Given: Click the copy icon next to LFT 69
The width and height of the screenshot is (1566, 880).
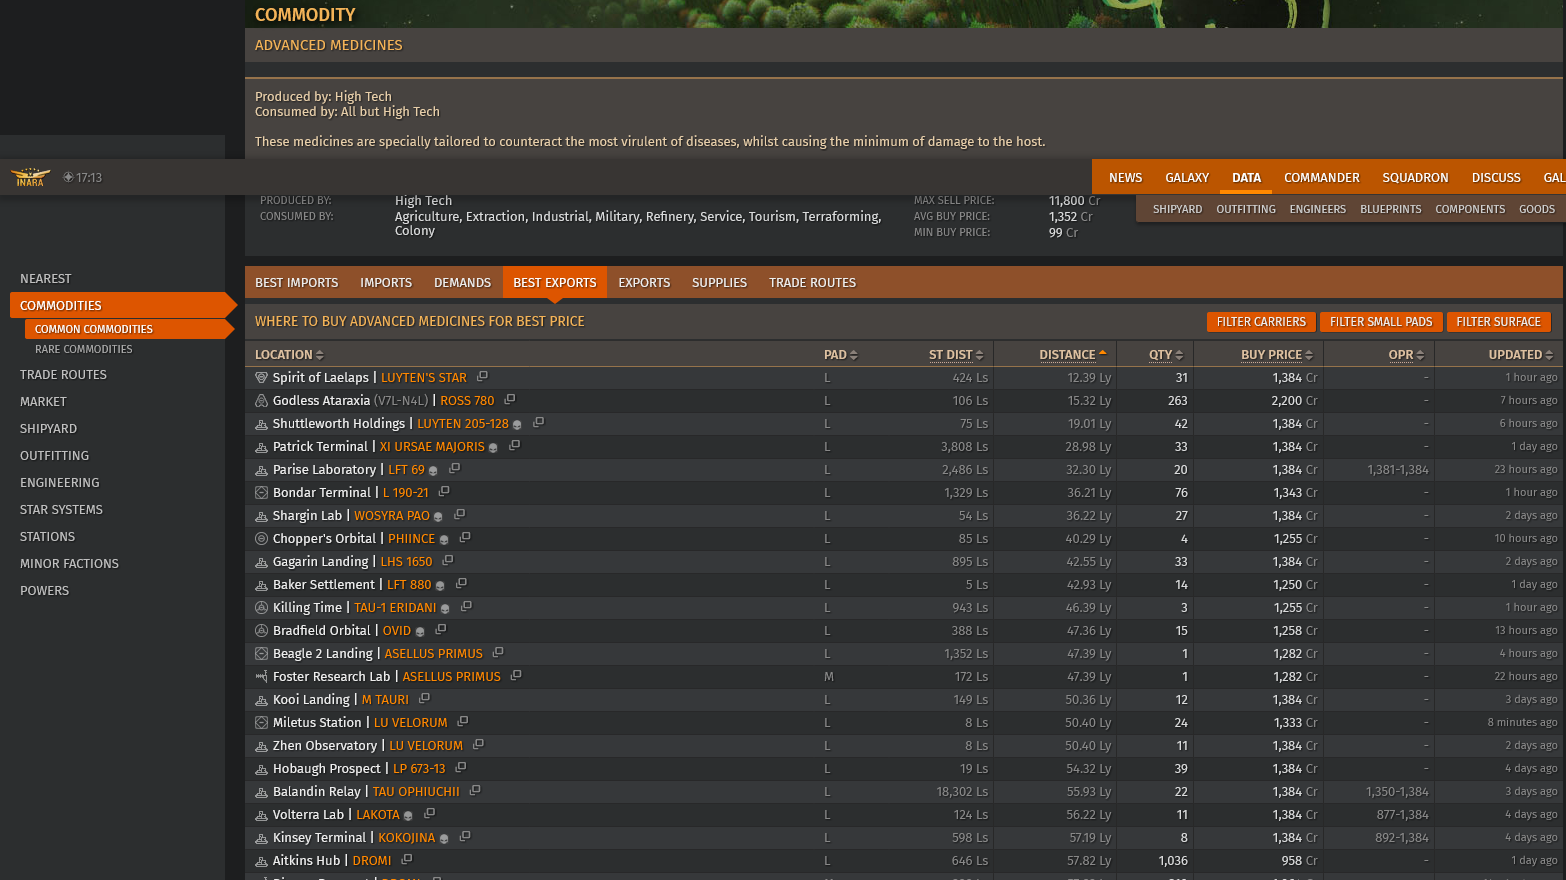Looking at the screenshot, I should click(454, 469).
